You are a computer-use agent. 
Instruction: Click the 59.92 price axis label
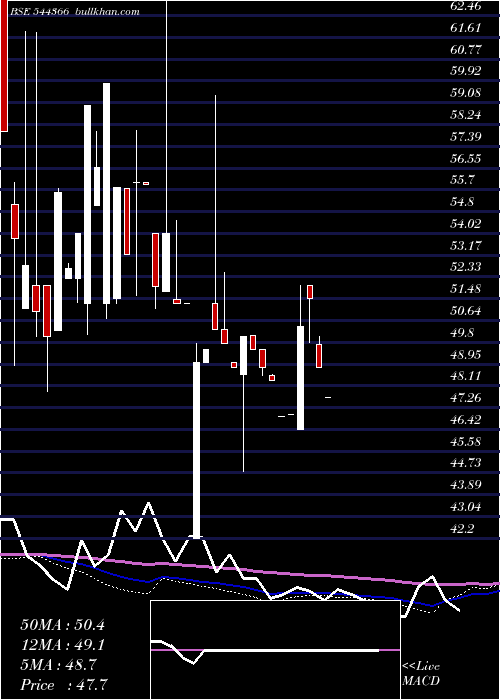point(465,71)
